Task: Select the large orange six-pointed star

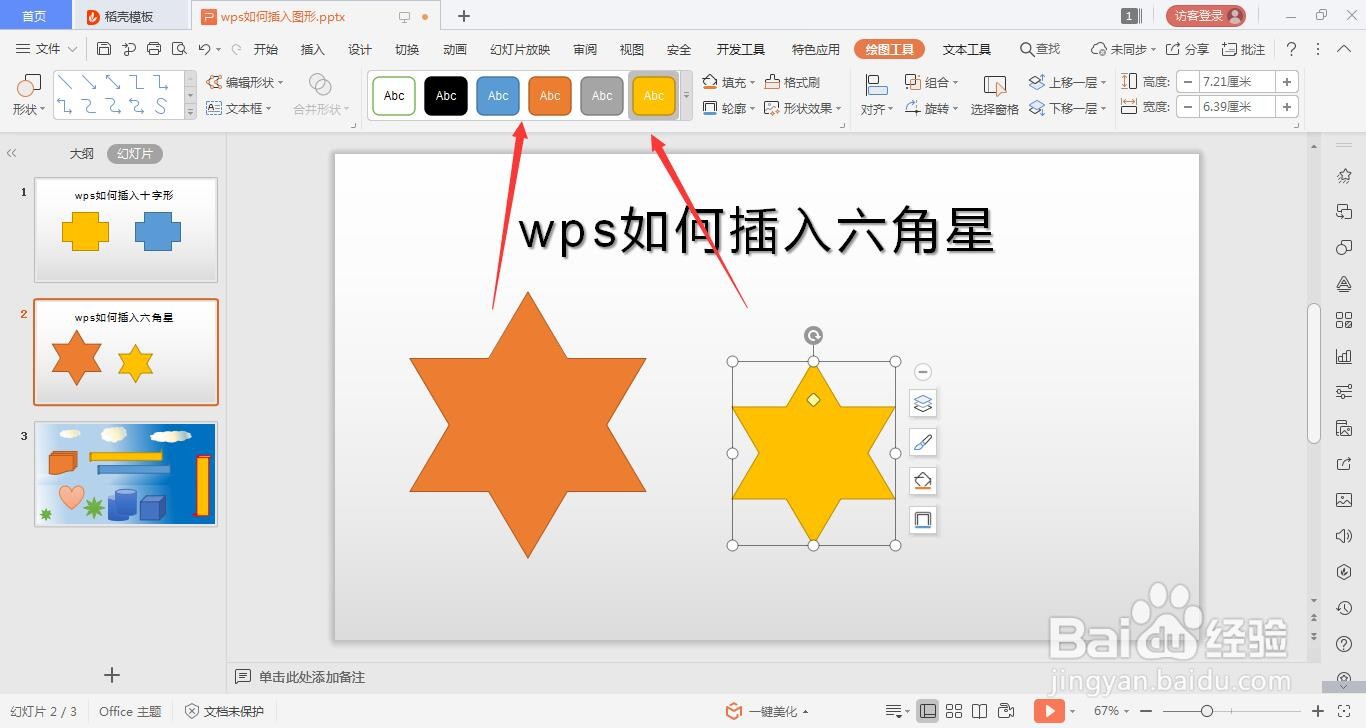Action: [x=527, y=425]
